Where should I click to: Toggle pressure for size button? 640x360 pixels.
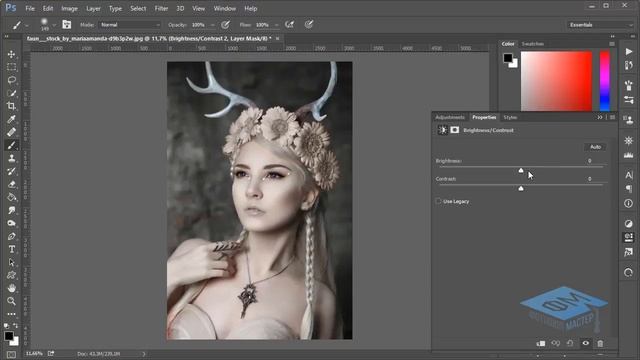pyautogui.click(x=309, y=25)
